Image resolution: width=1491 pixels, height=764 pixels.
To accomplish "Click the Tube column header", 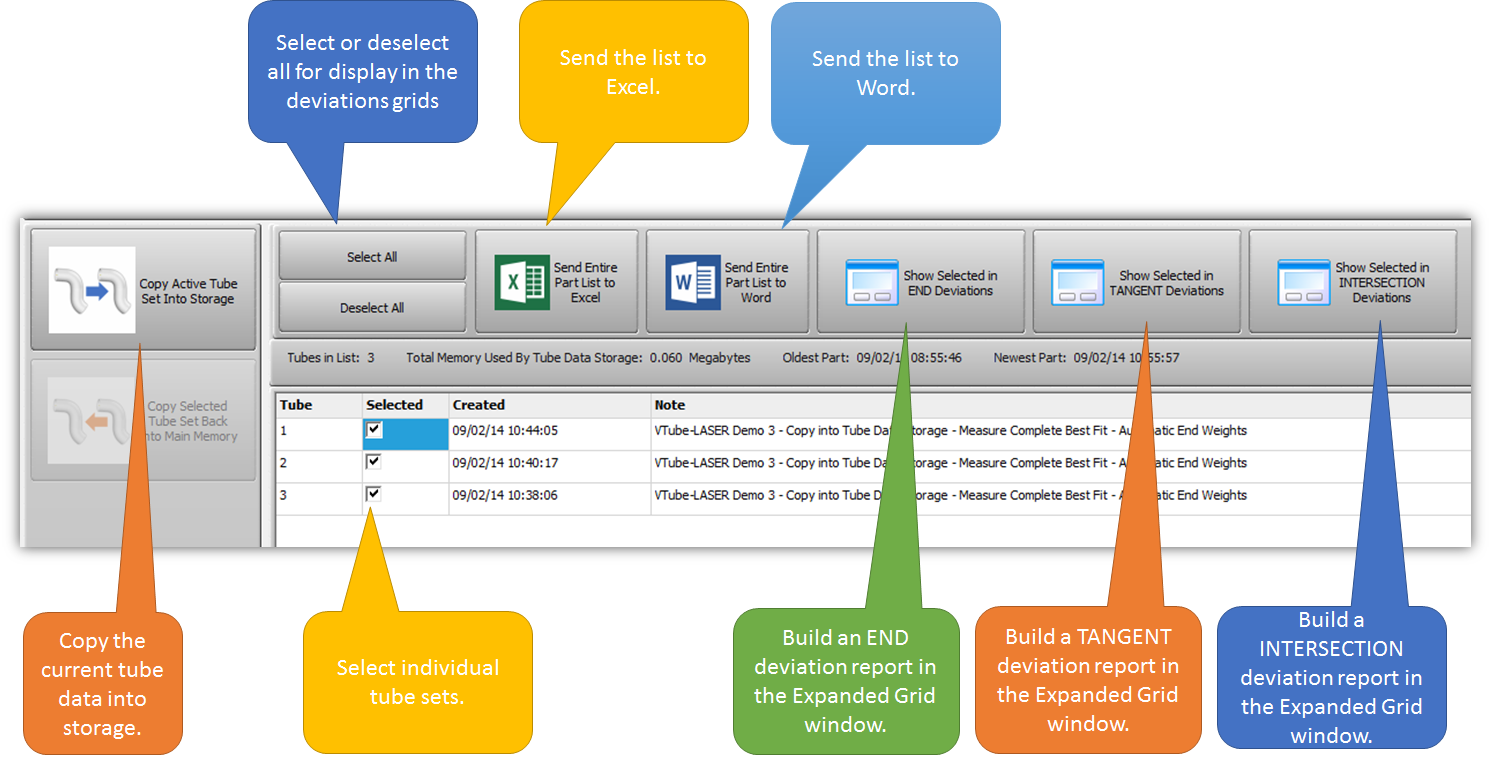I will pyautogui.click(x=296, y=405).
